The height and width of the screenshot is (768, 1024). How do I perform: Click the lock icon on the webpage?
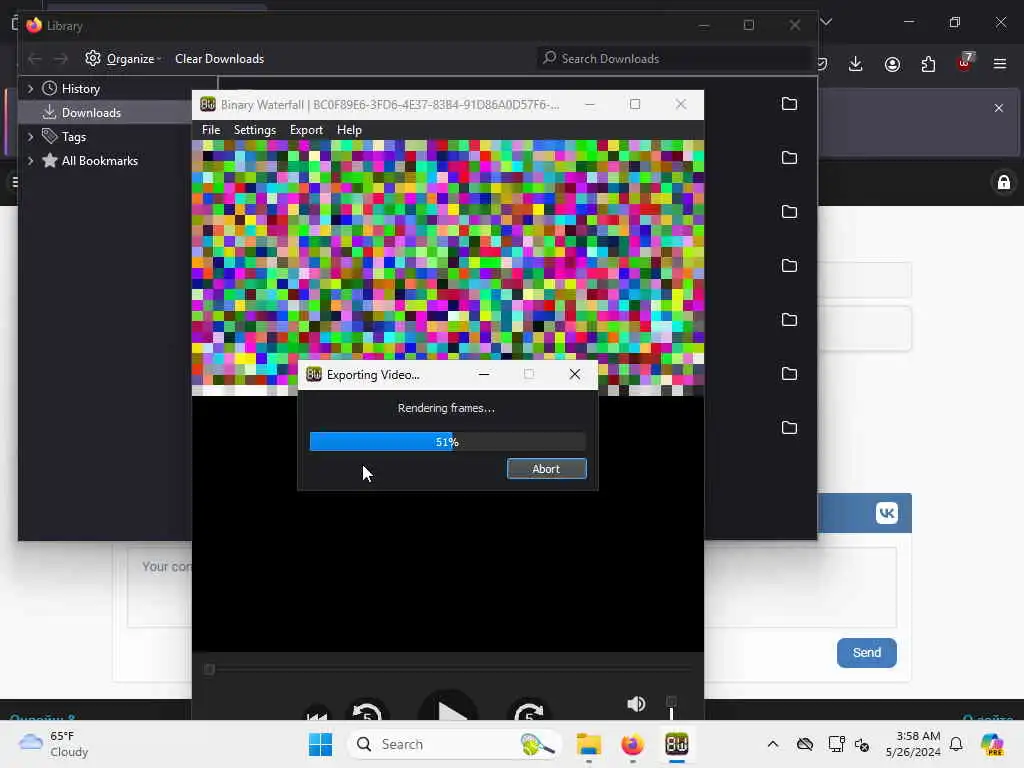(x=1004, y=182)
